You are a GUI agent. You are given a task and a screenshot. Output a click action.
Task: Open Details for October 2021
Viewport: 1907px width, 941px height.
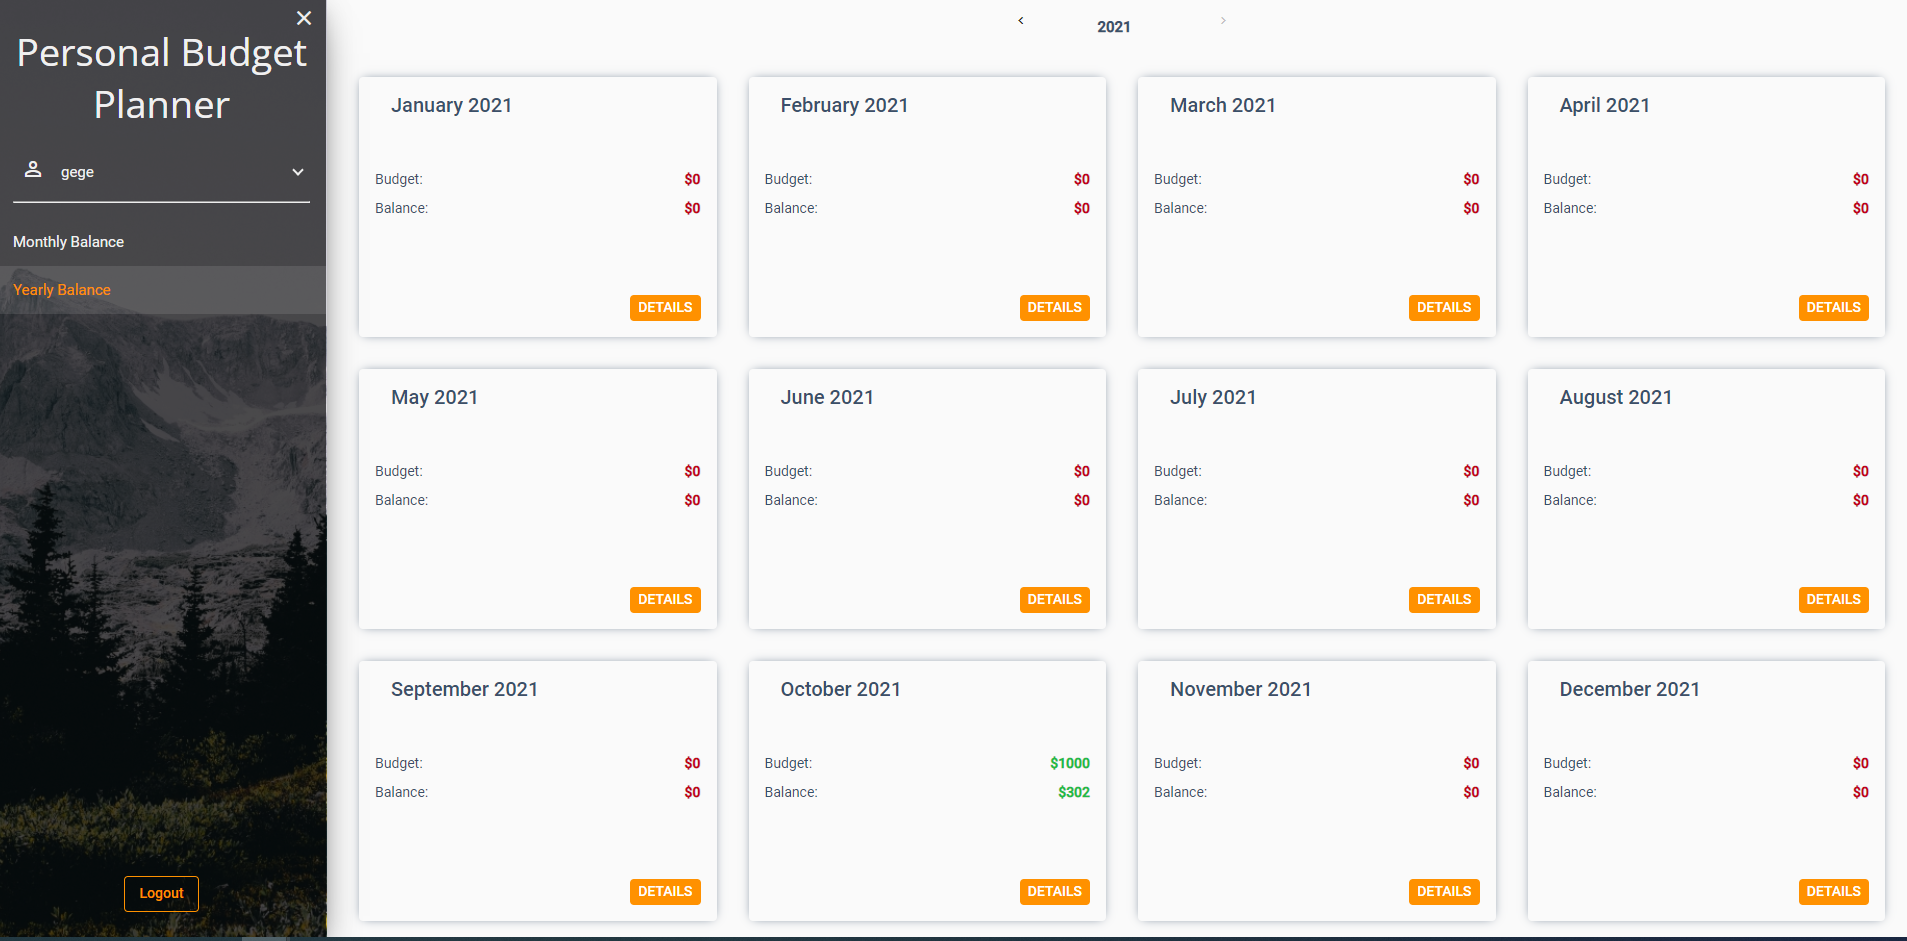tap(1054, 892)
